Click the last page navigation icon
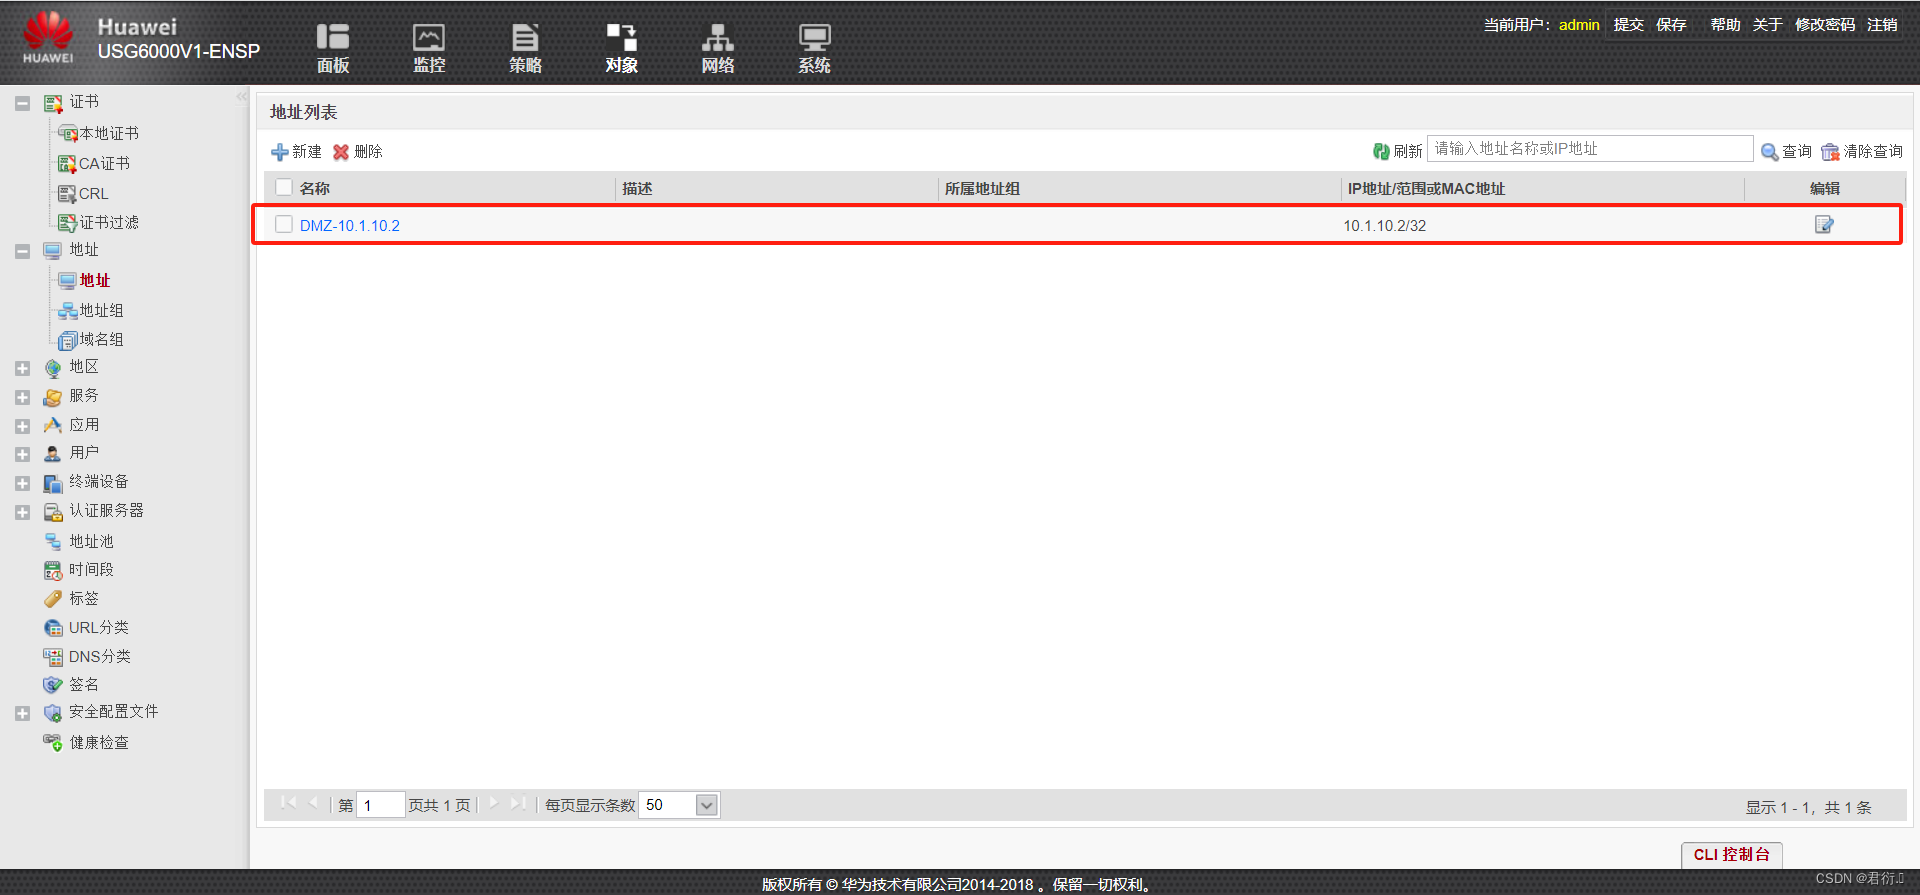Screen dimensions: 1920x895 (518, 803)
